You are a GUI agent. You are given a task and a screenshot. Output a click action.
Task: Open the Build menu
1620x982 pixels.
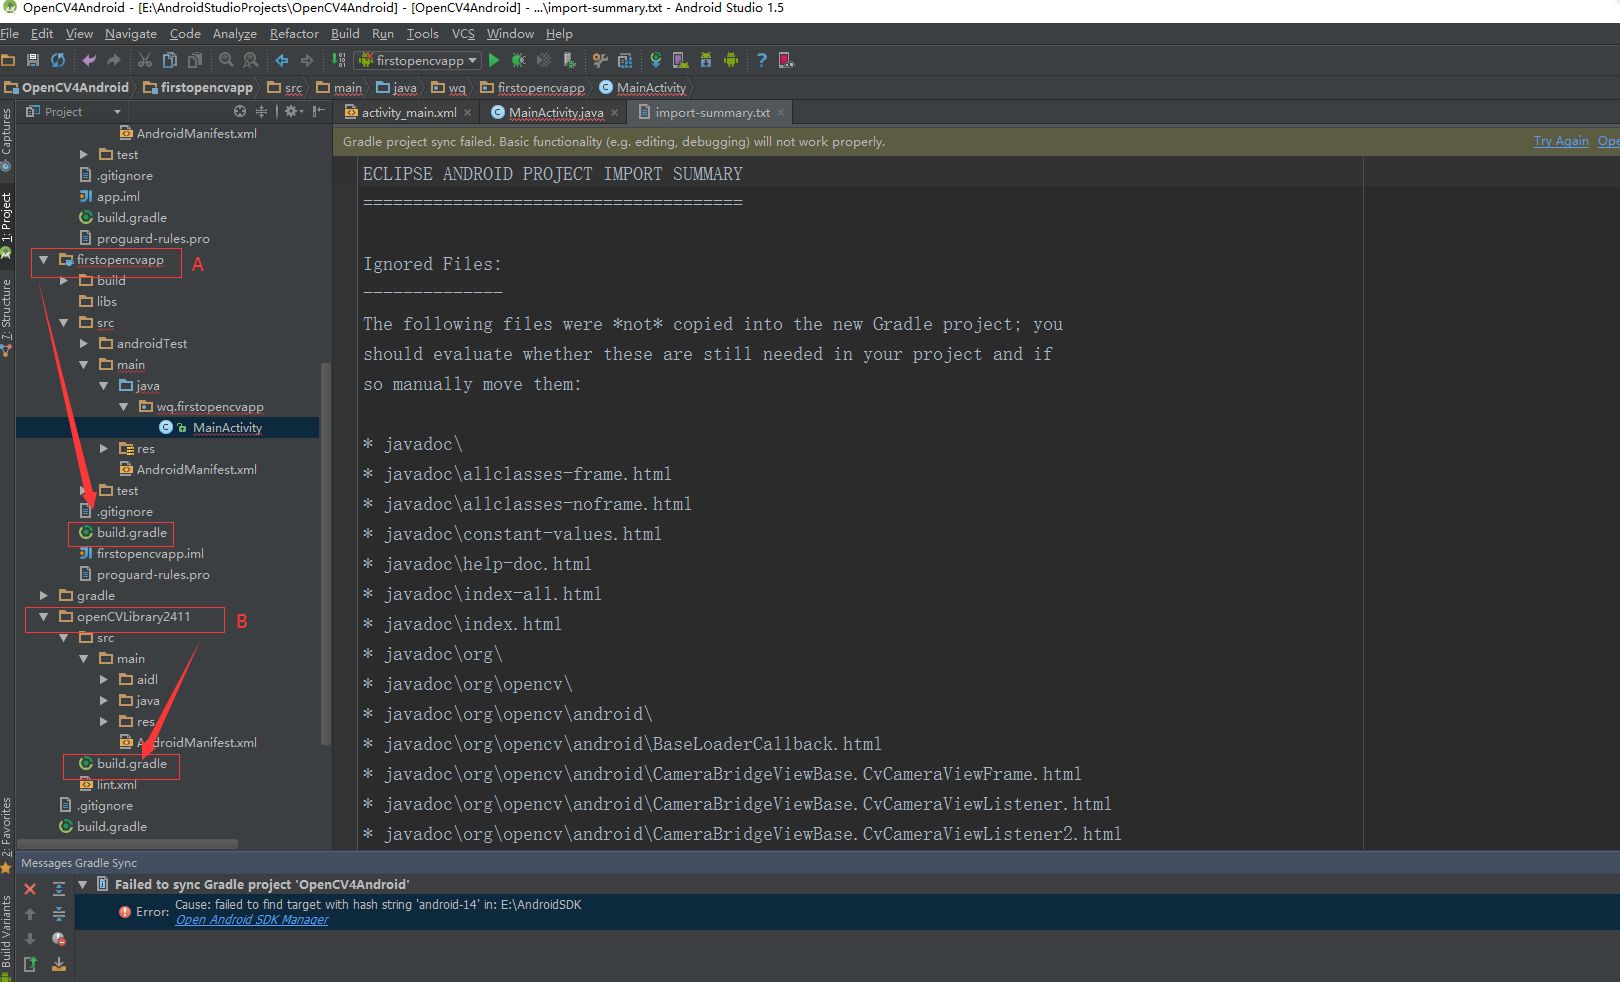click(345, 34)
